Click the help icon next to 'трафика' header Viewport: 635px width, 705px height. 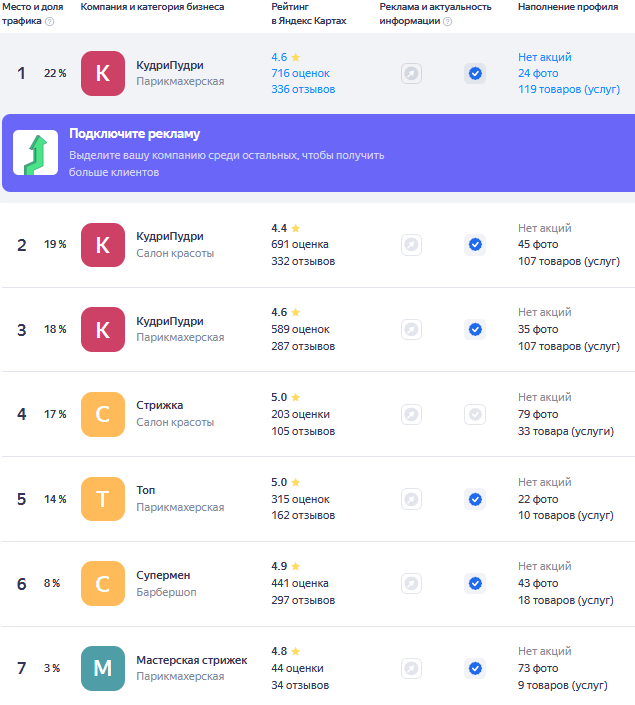click(x=50, y=22)
